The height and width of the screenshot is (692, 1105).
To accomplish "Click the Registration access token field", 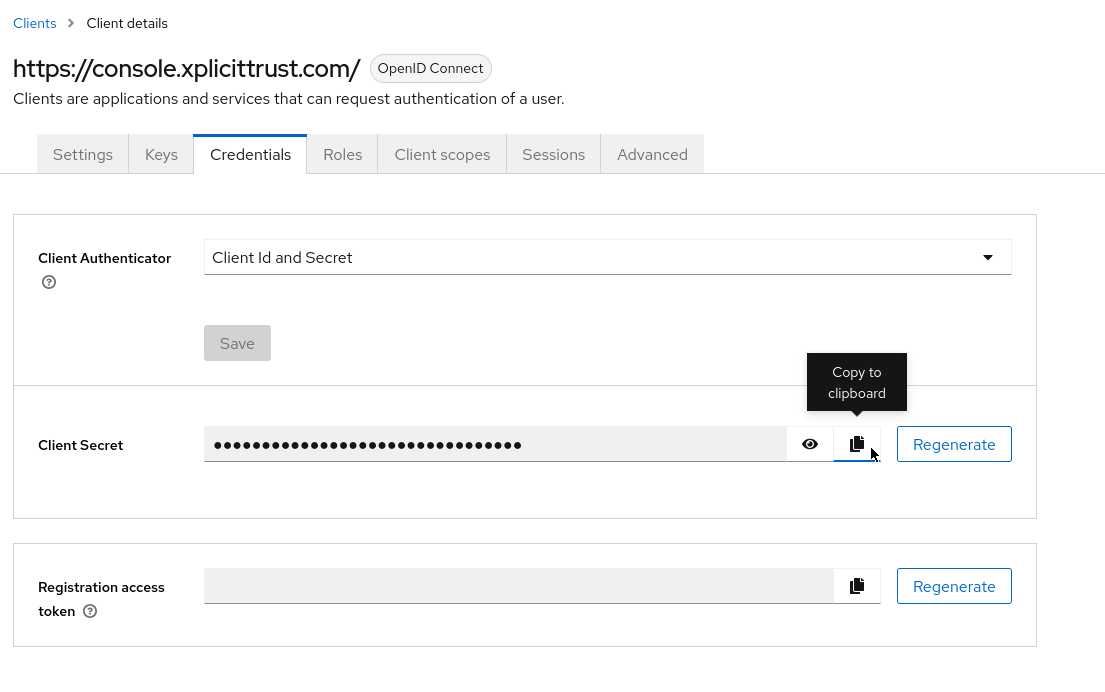I will pyautogui.click(x=519, y=586).
